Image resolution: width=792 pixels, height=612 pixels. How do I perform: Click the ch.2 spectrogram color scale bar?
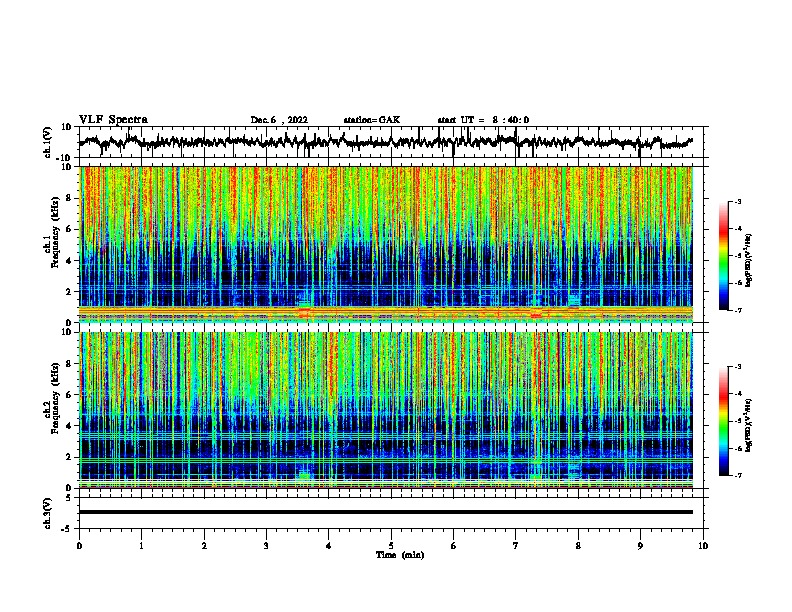[724, 421]
